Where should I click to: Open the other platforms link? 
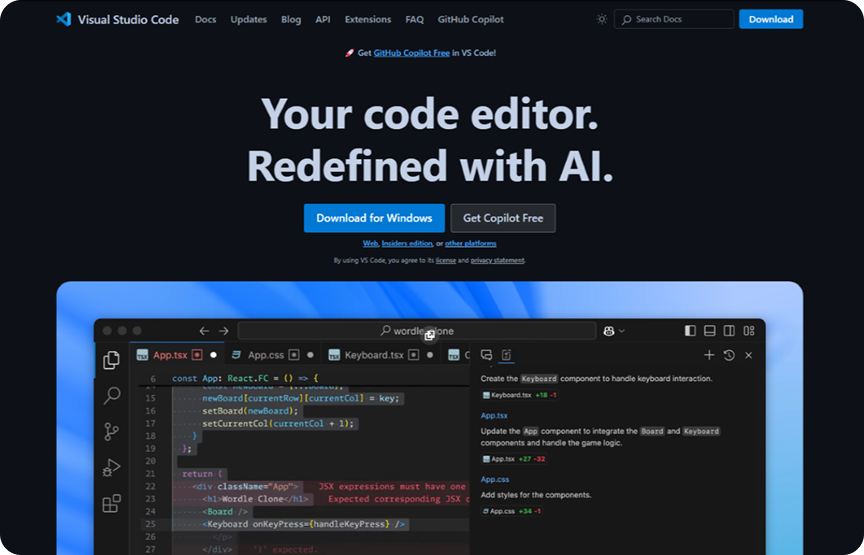coord(471,243)
